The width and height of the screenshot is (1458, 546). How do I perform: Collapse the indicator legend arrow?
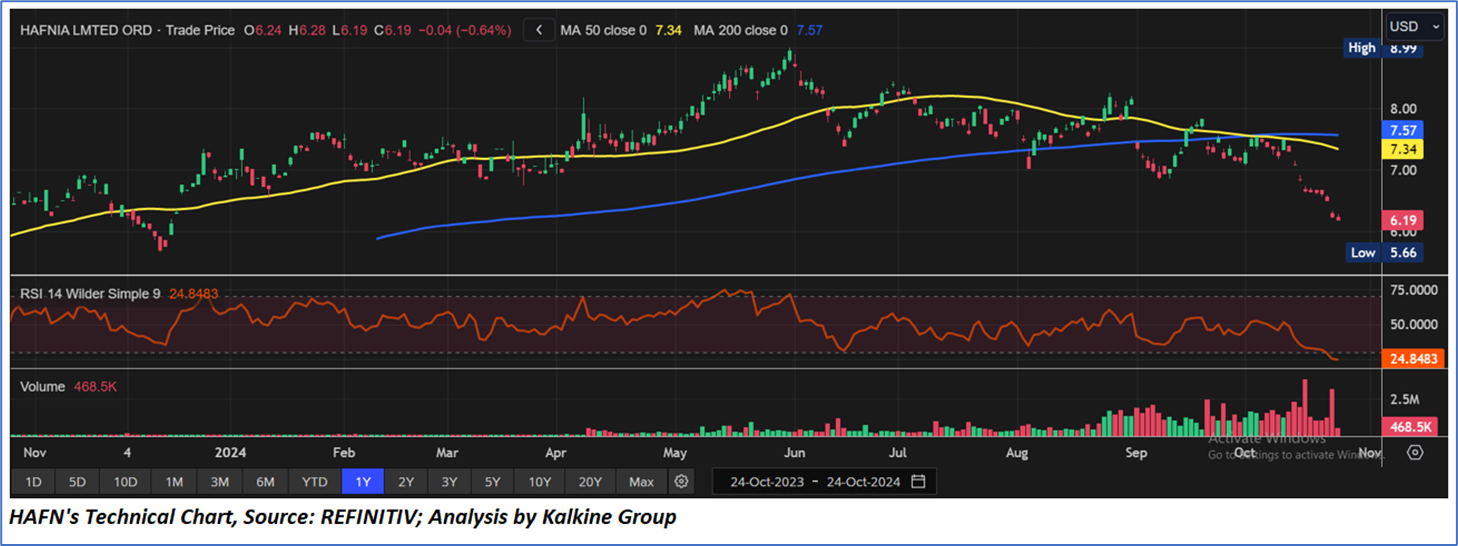[x=539, y=30]
